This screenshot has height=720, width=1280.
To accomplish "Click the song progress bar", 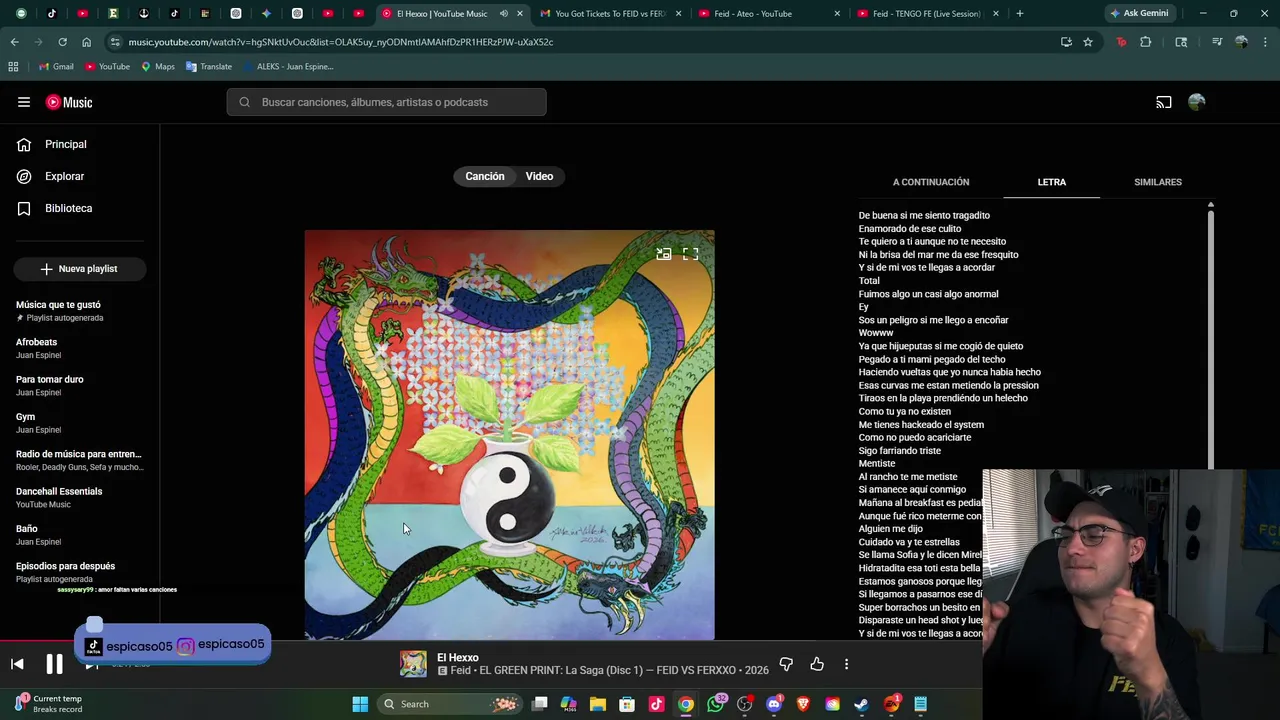I will 490,641.
